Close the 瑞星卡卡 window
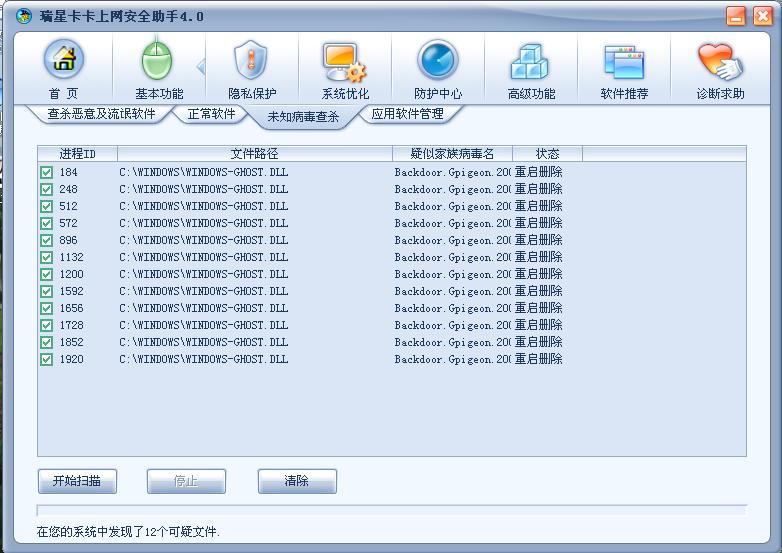The width and height of the screenshot is (782, 553). 763,16
